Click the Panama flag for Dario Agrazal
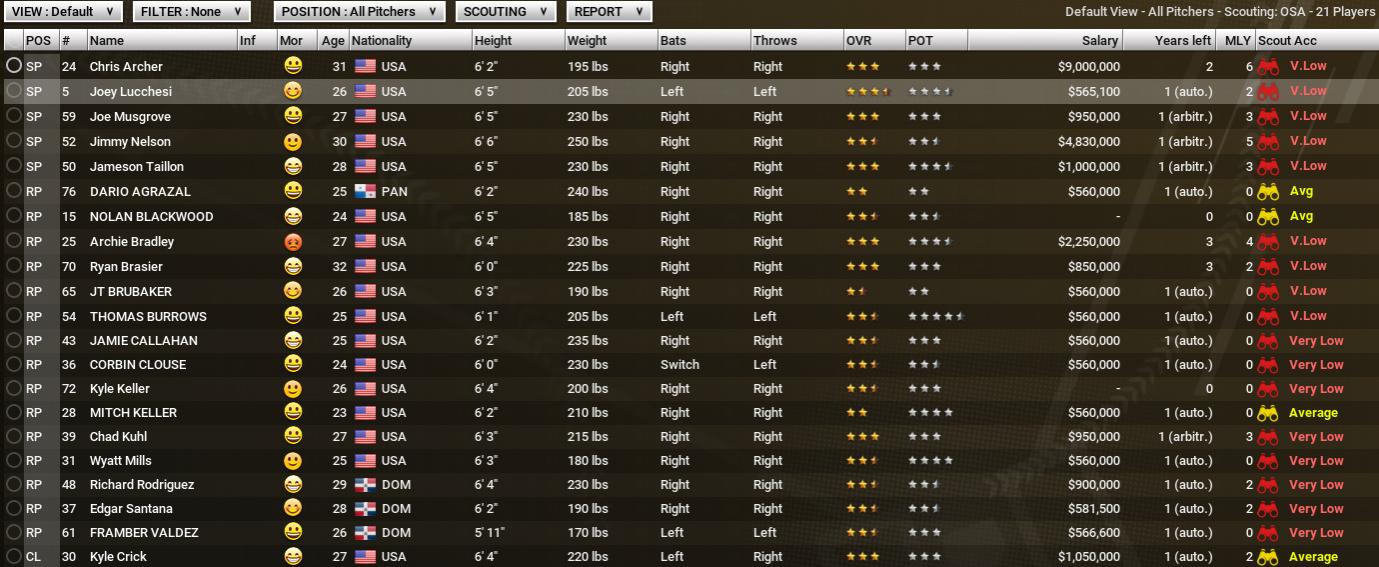Image resolution: width=1379 pixels, height=567 pixels. (x=364, y=191)
